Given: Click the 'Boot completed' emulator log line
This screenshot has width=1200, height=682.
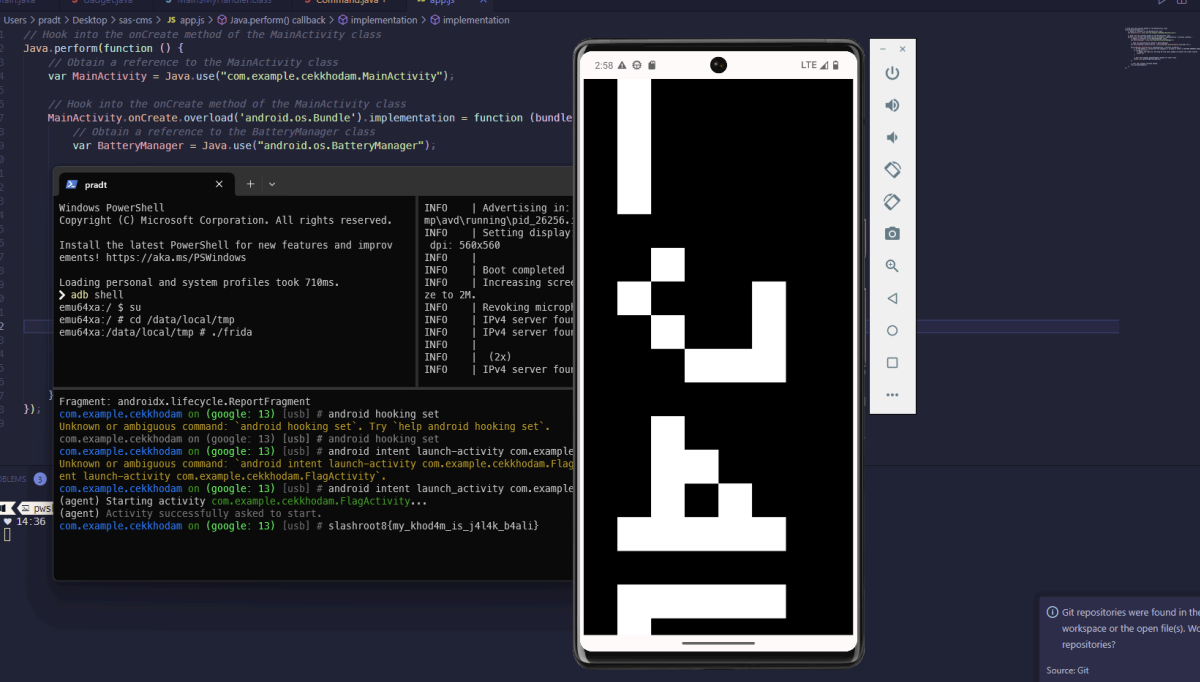Looking at the screenshot, I should pyautogui.click(x=494, y=270).
